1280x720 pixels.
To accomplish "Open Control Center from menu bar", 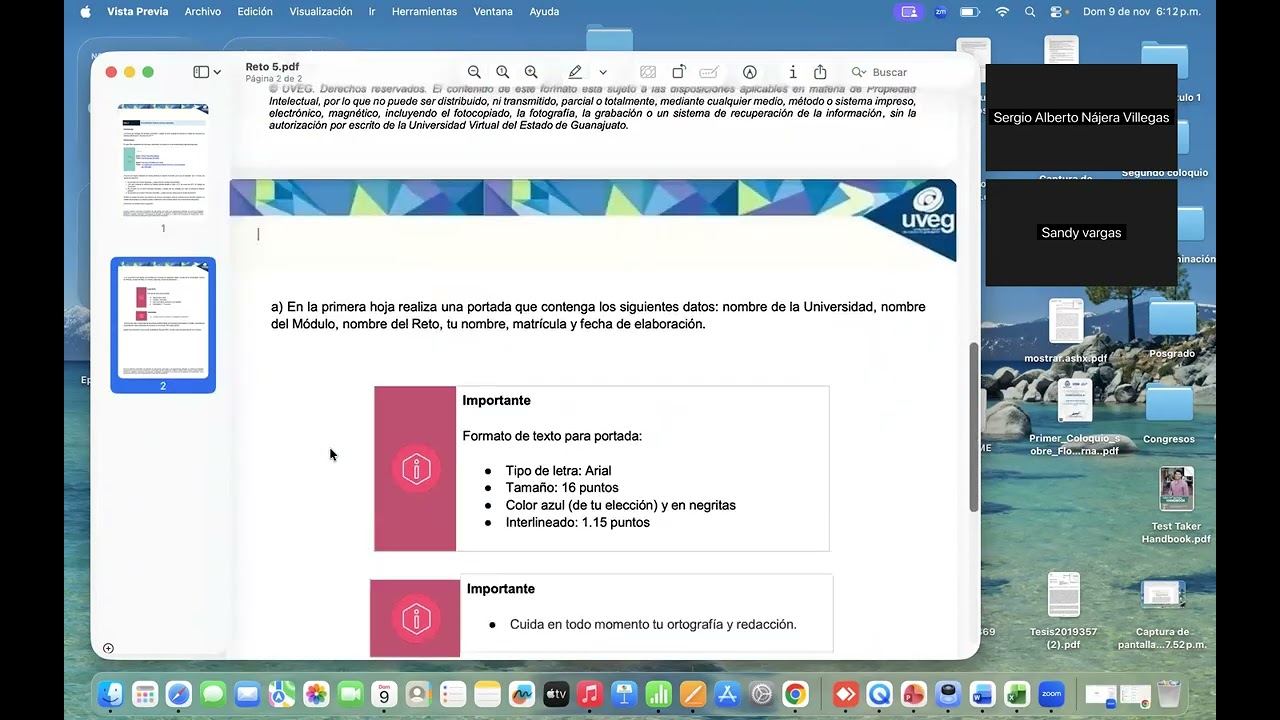I will (x=1057, y=12).
